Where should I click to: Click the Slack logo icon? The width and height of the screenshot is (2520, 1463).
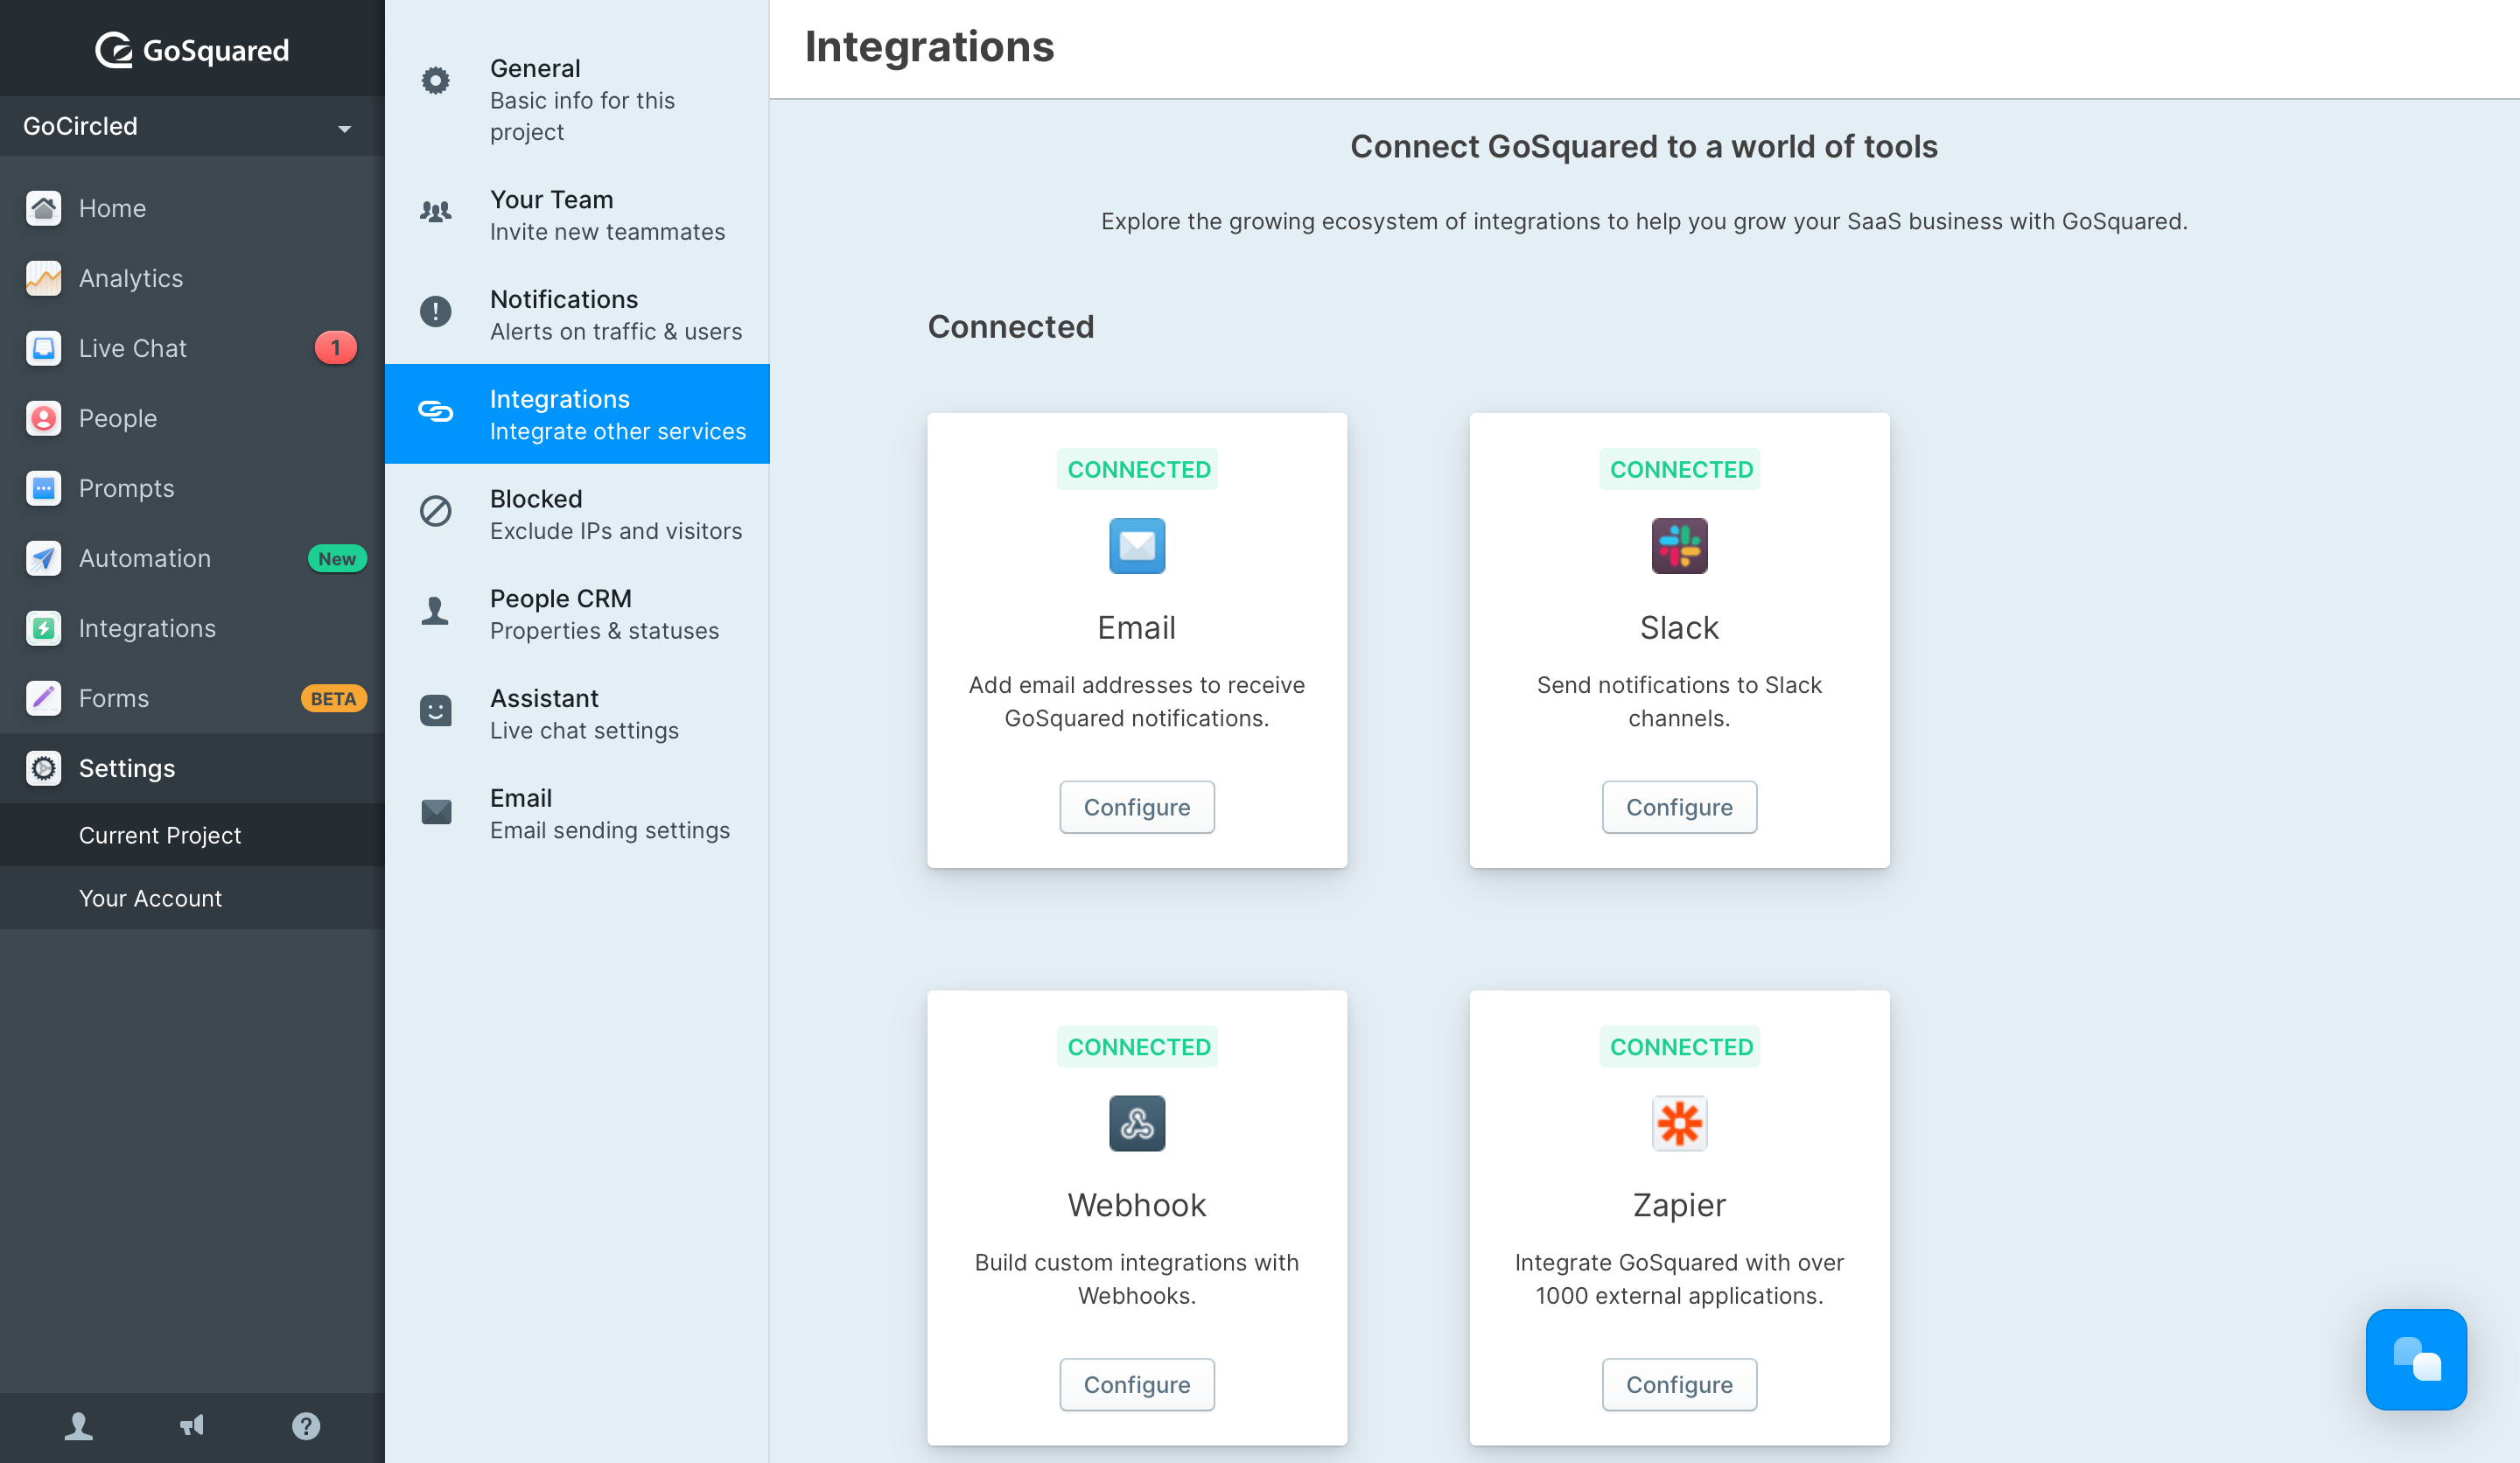click(1679, 546)
